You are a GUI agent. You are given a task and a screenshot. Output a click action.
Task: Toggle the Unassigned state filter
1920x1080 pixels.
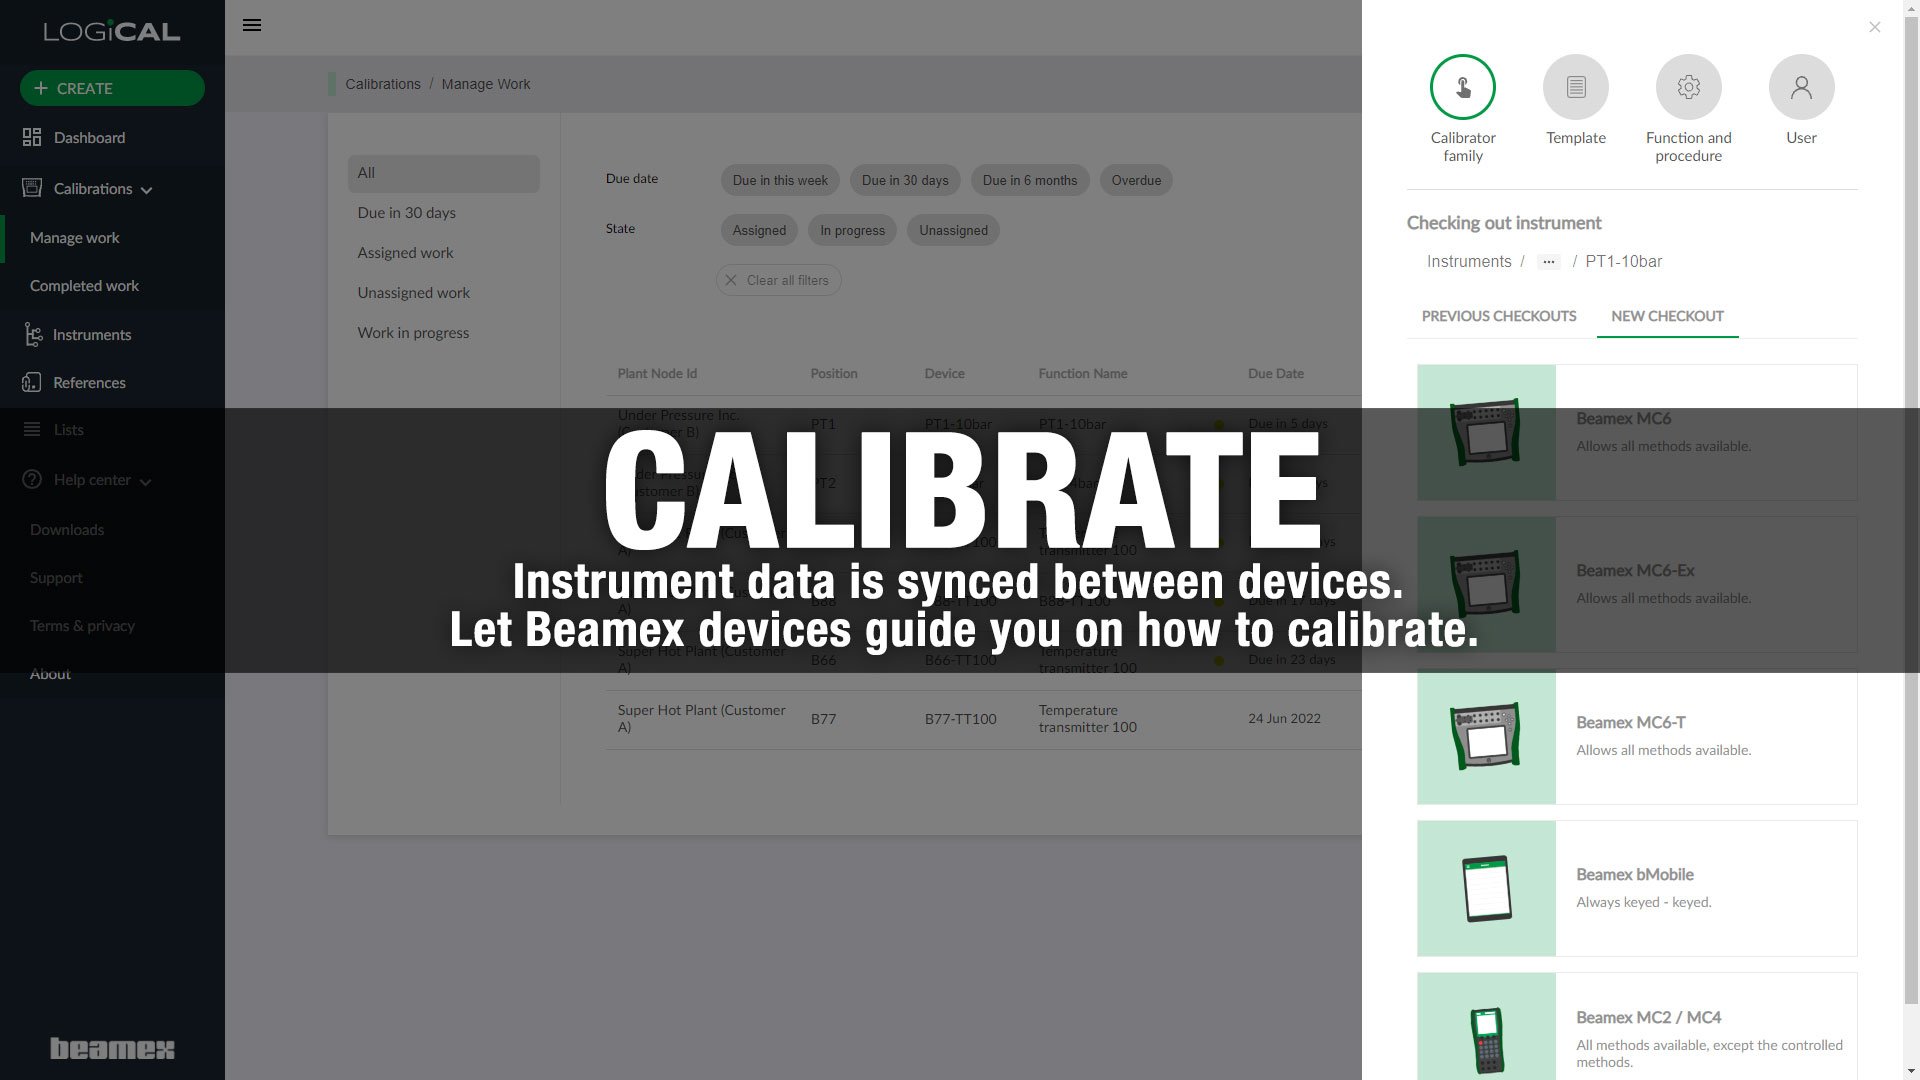(x=953, y=230)
